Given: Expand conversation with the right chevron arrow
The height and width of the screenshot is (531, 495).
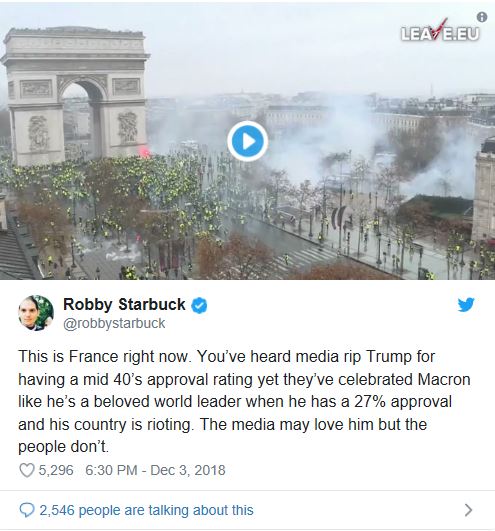Looking at the screenshot, I should pos(469,510).
